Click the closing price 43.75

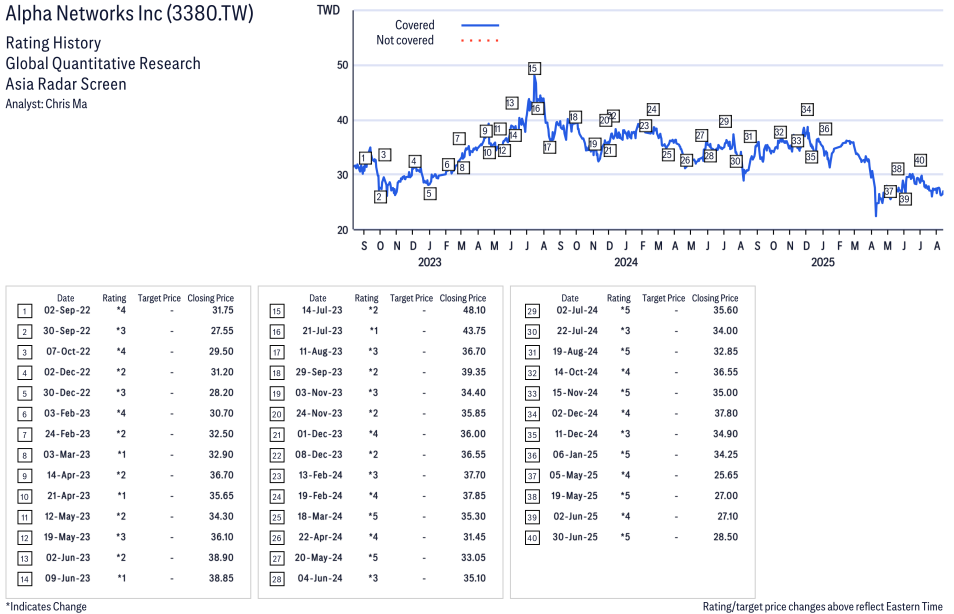pyautogui.click(x=474, y=331)
